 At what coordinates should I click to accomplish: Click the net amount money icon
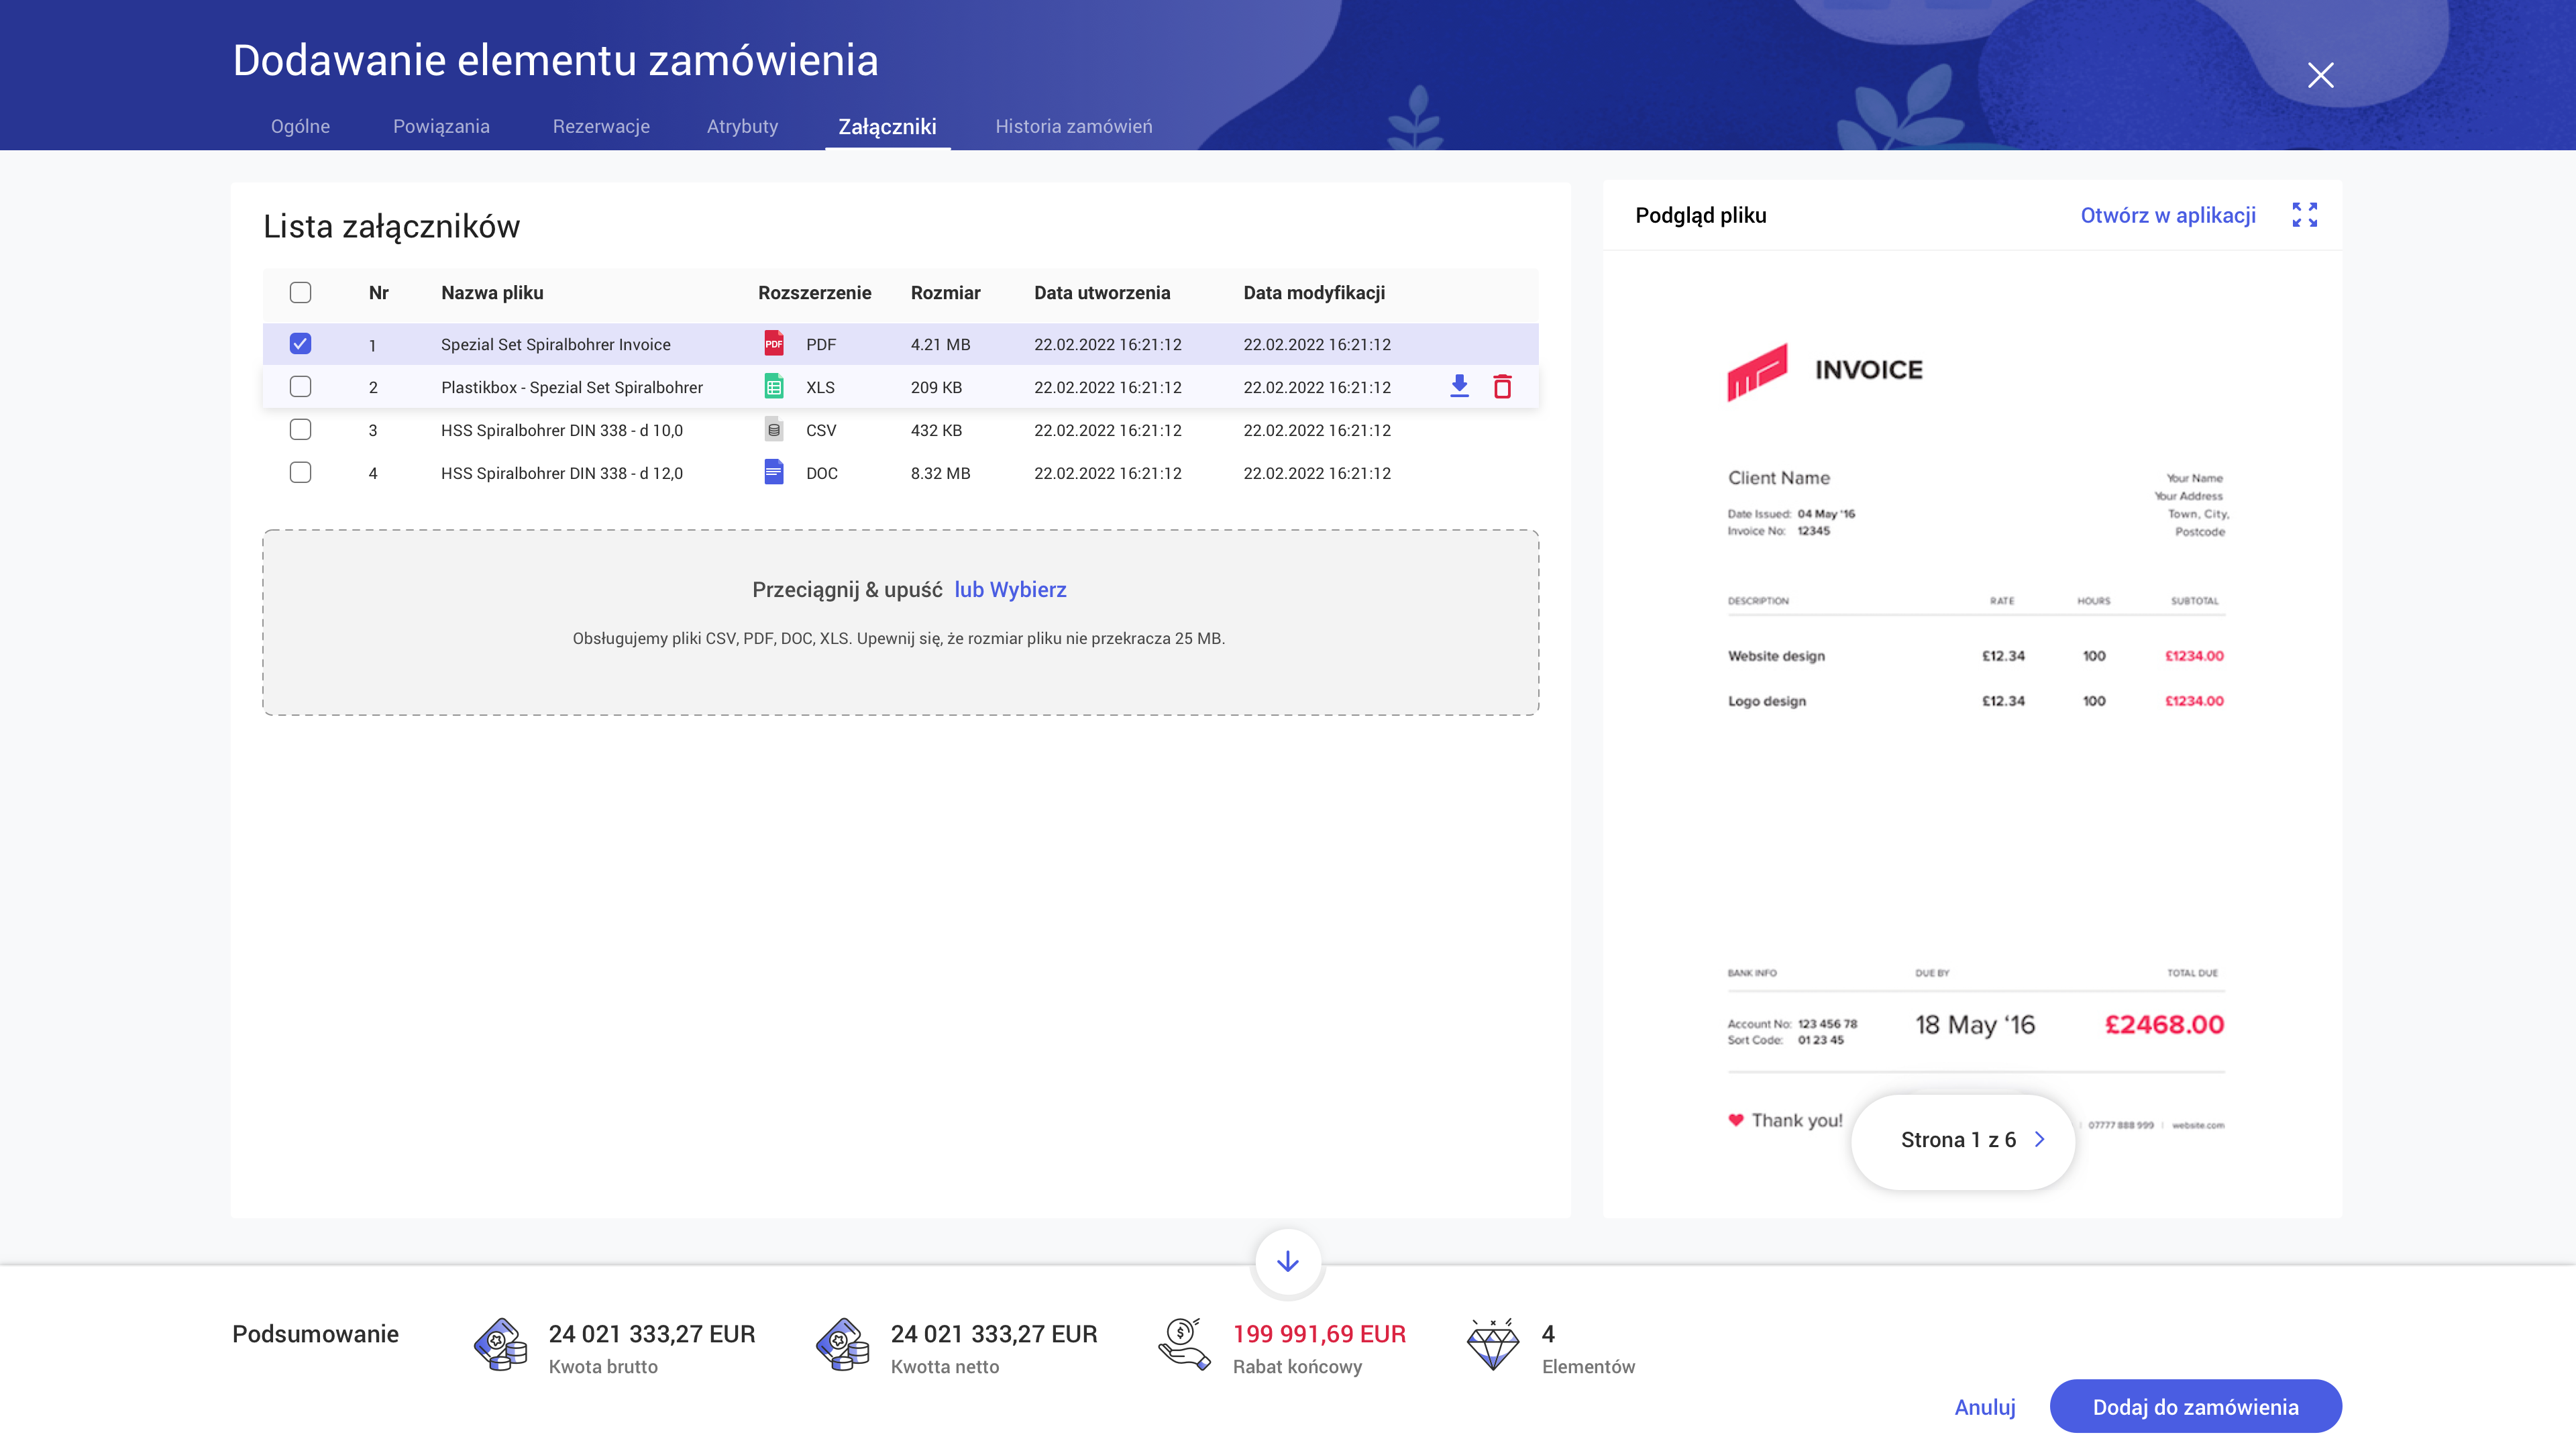(842, 1345)
